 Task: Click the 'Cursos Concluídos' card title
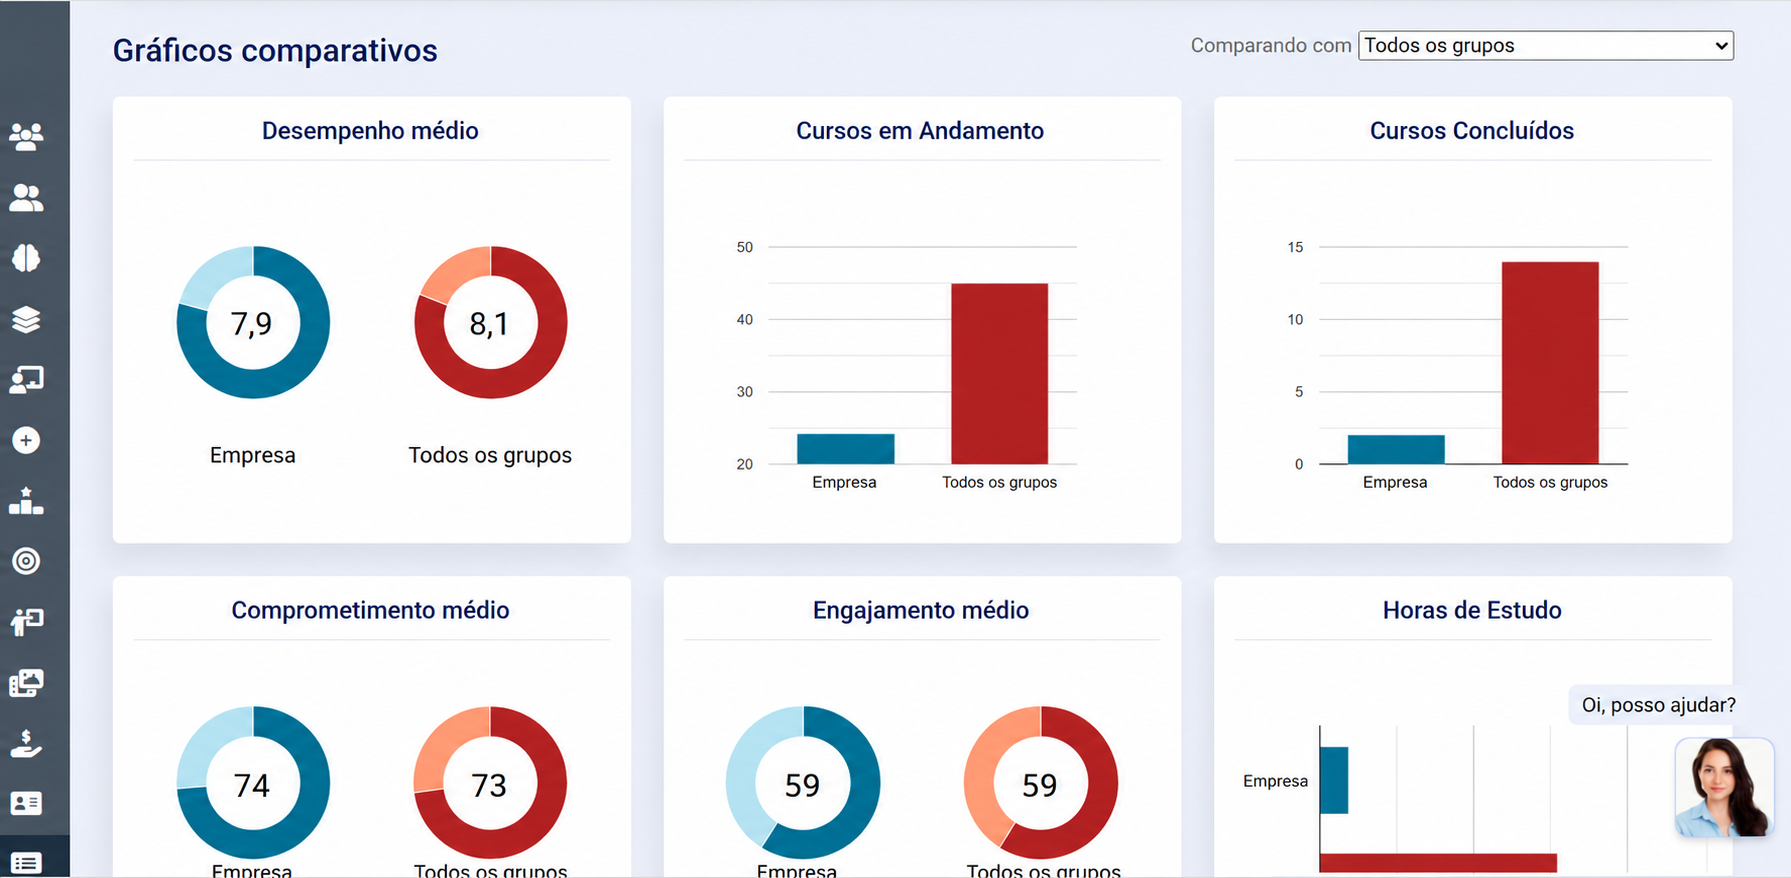click(1472, 131)
